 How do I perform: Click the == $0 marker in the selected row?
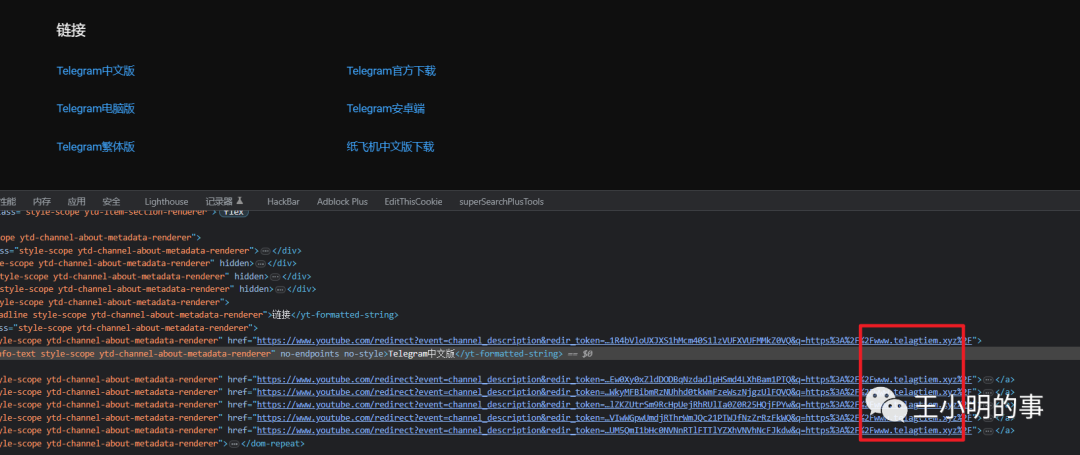(578, 354)
